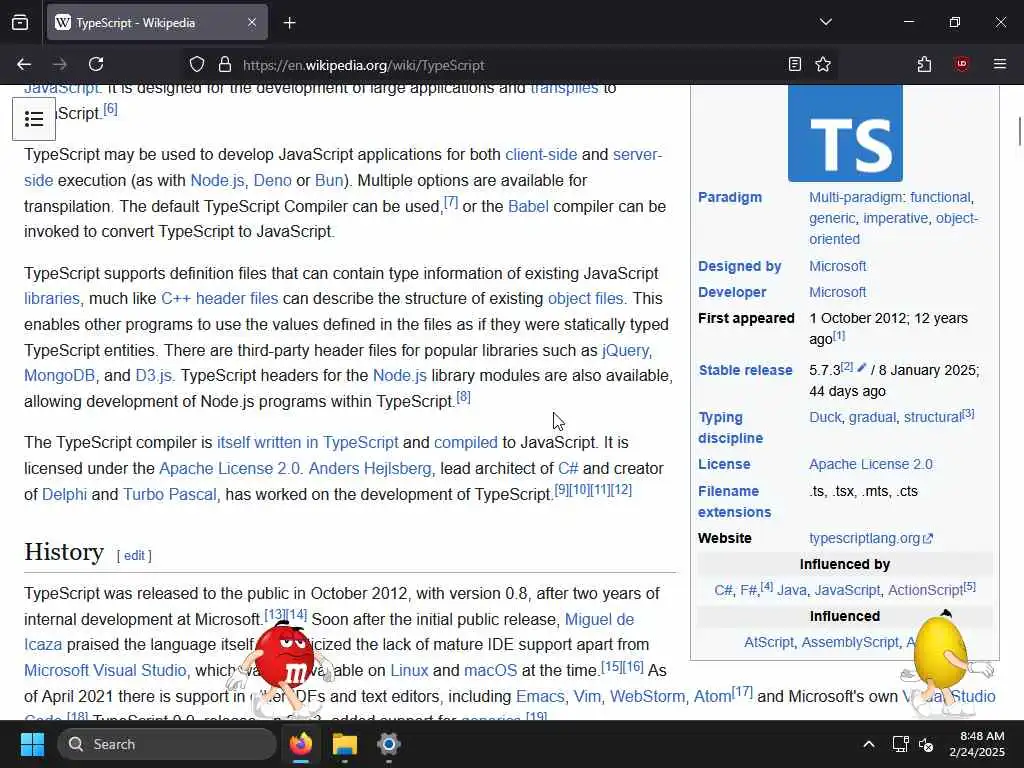Follow the Delphi link
The width and height of the screenshot is (1024, 768).
click(x=64, y=494)
